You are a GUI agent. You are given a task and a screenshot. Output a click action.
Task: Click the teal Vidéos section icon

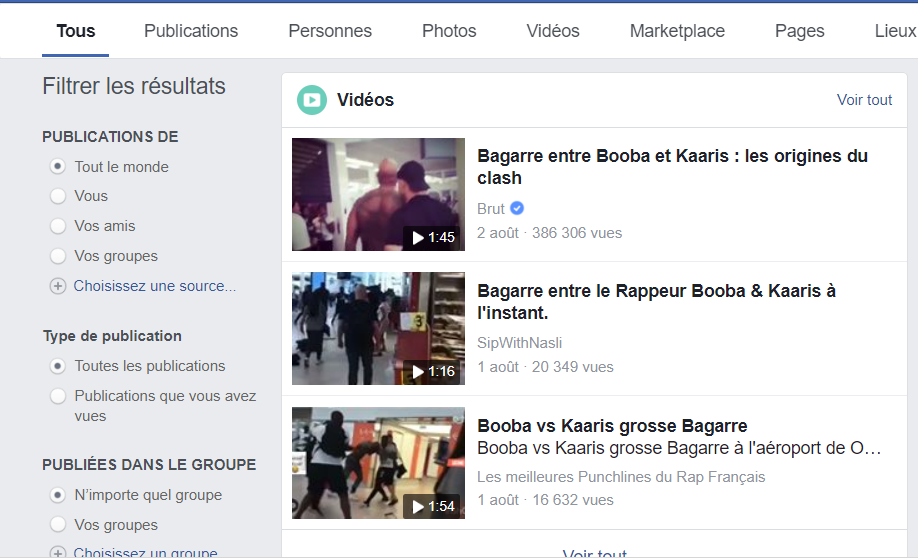pyautogui.click(x=312, y=100)
